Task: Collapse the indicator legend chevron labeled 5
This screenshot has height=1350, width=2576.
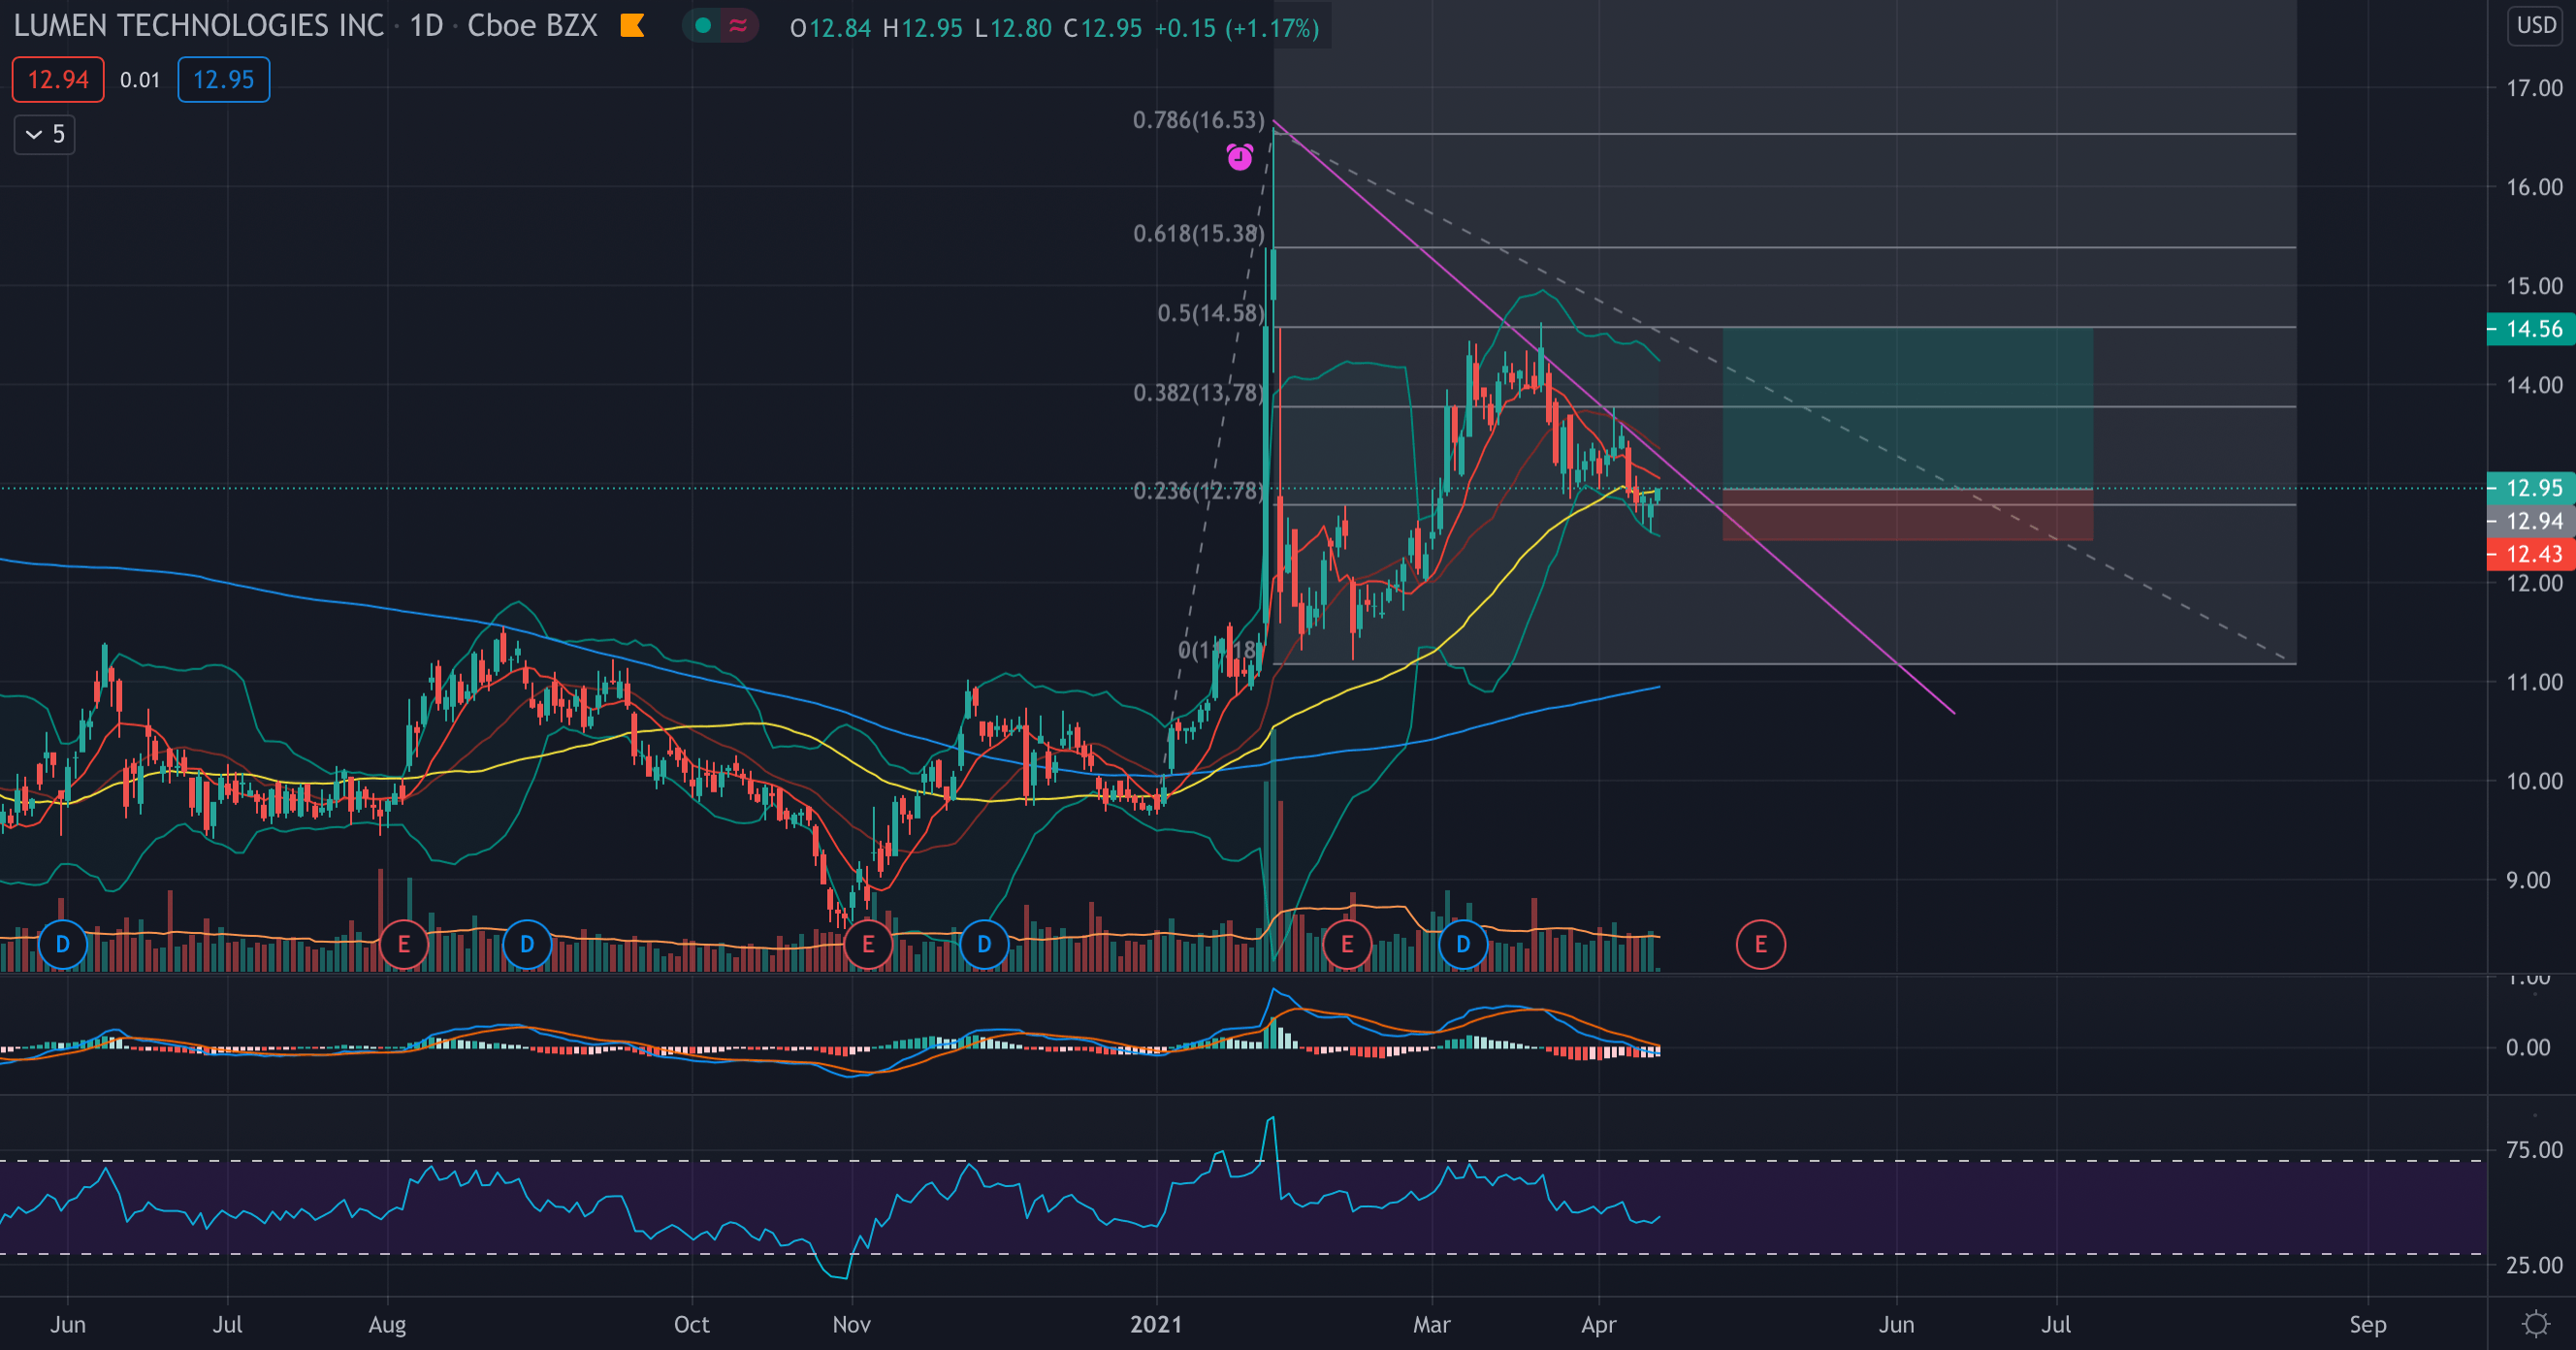Action: (x=44, y=134)
